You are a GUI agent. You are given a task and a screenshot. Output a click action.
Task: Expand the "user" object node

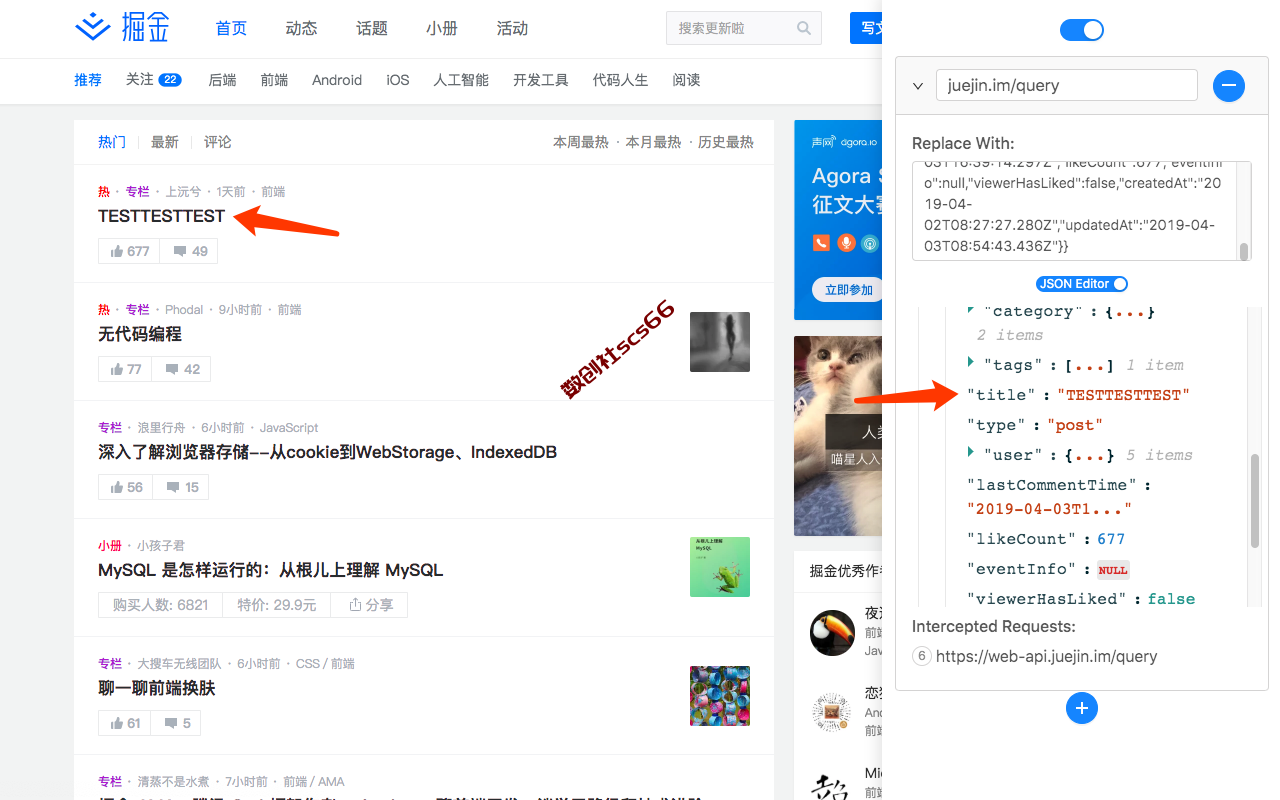tap(970, 452)
